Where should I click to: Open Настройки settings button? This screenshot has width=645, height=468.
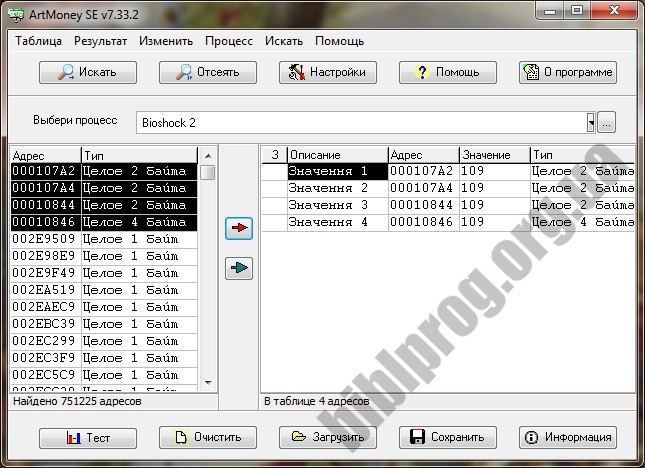328,72
